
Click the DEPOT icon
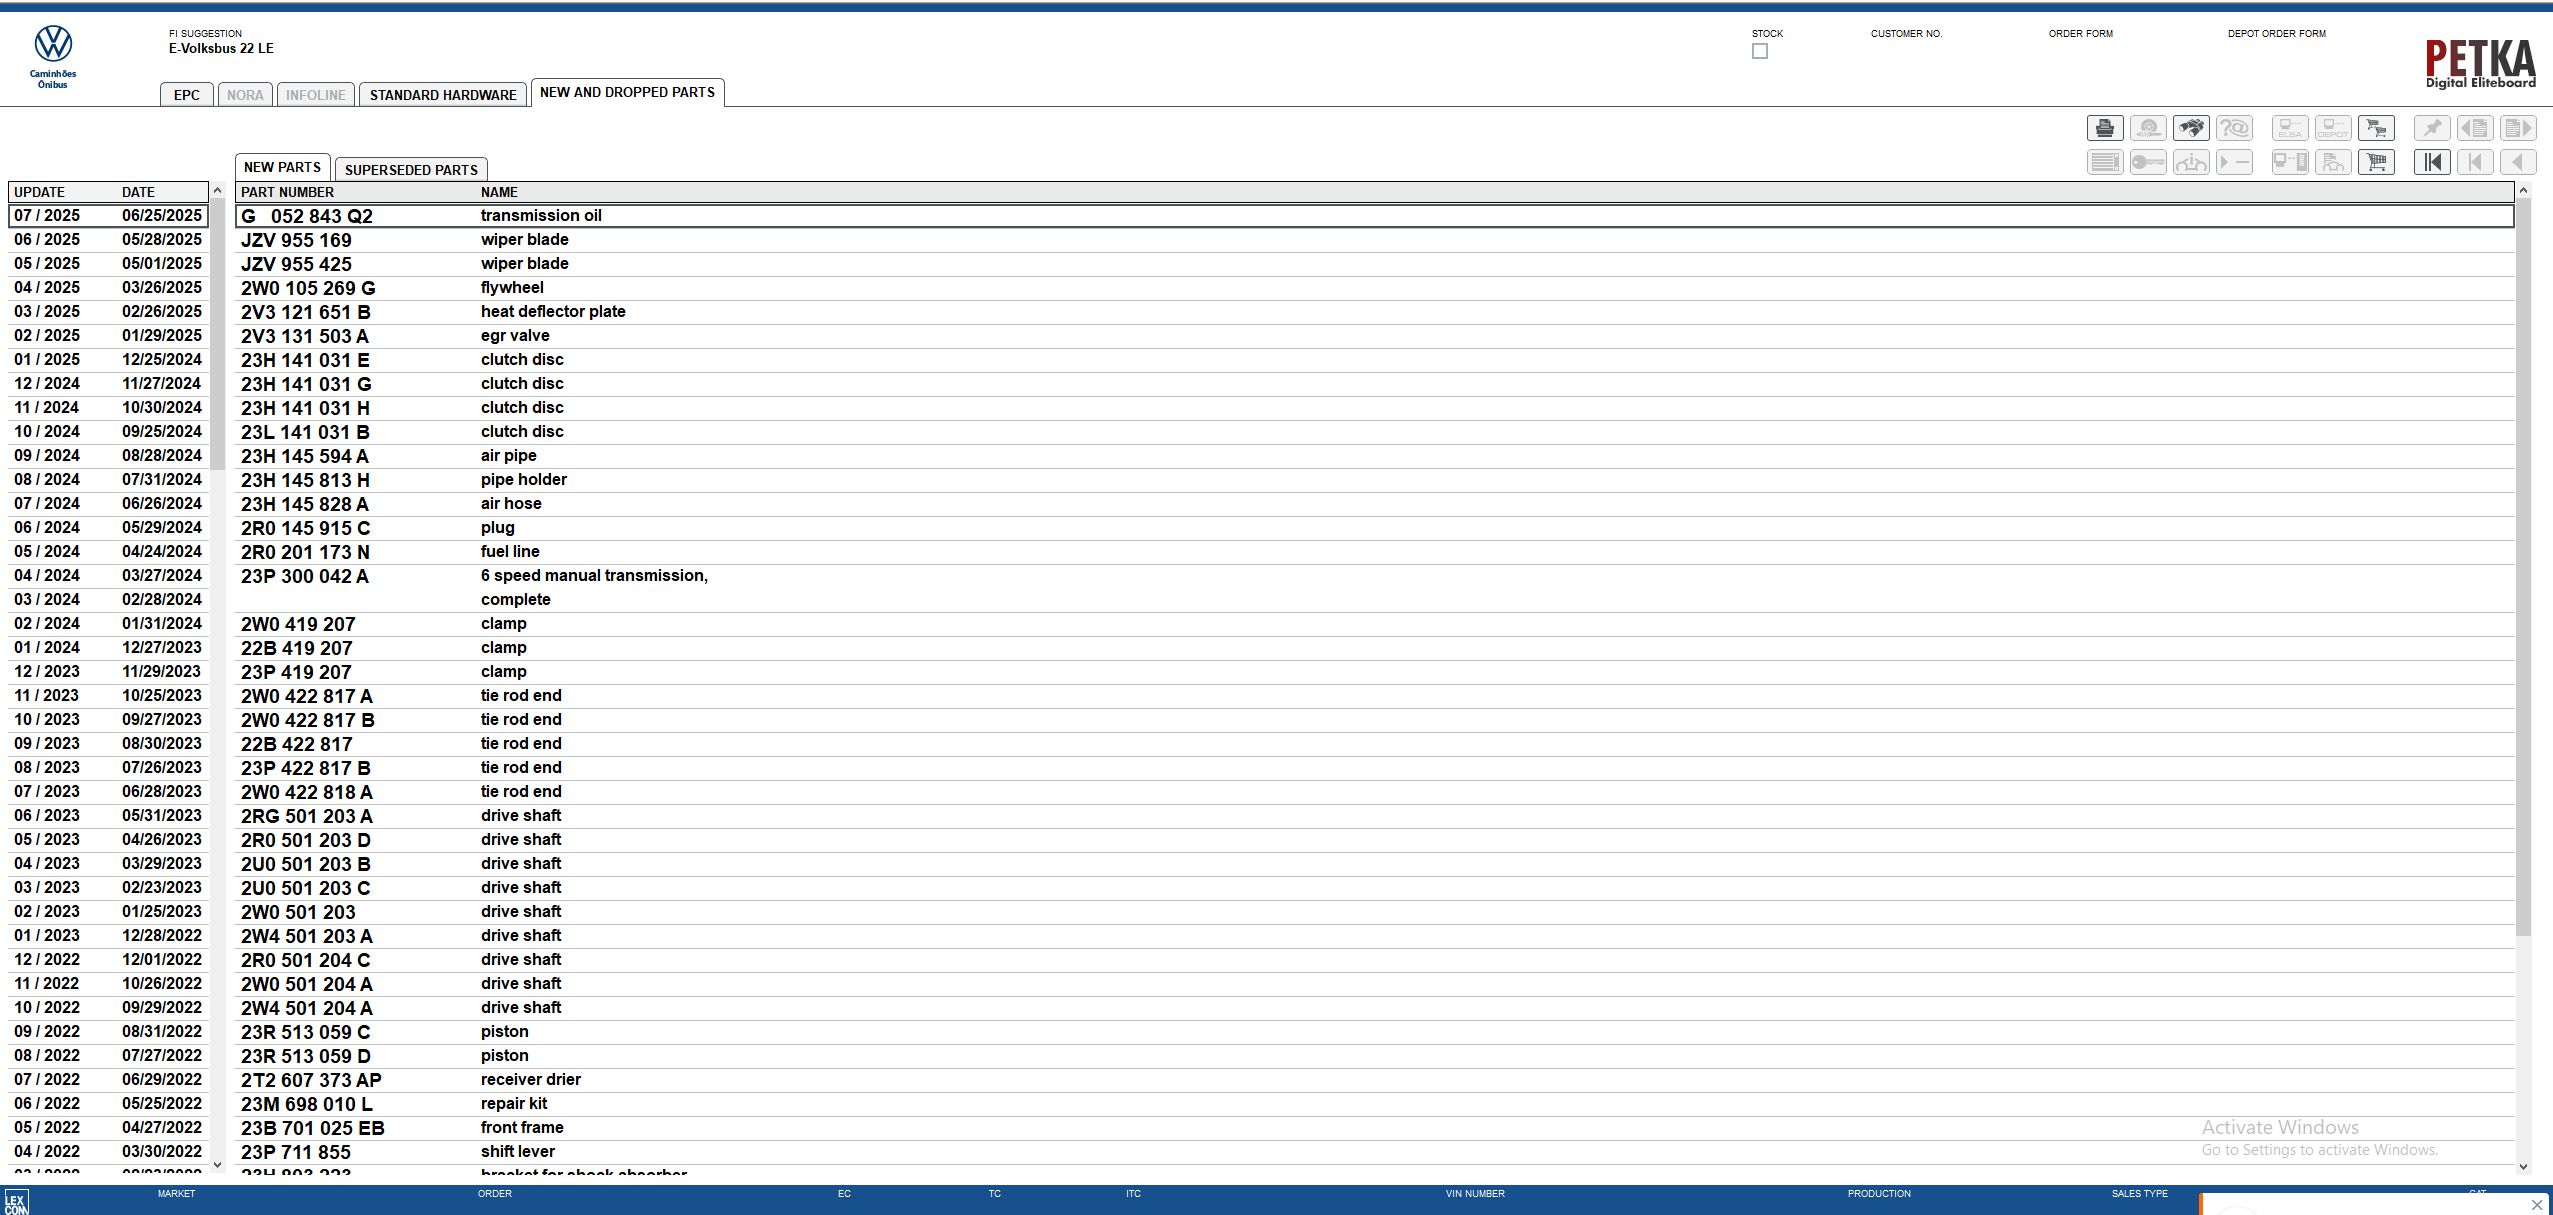2333,128
